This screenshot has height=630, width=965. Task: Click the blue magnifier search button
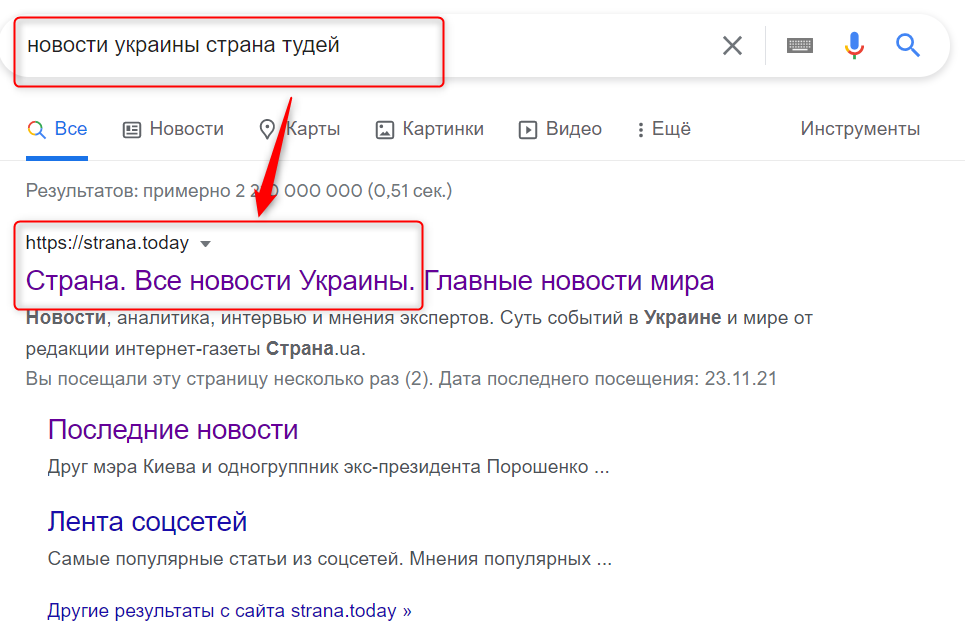[x=907, y=45]
